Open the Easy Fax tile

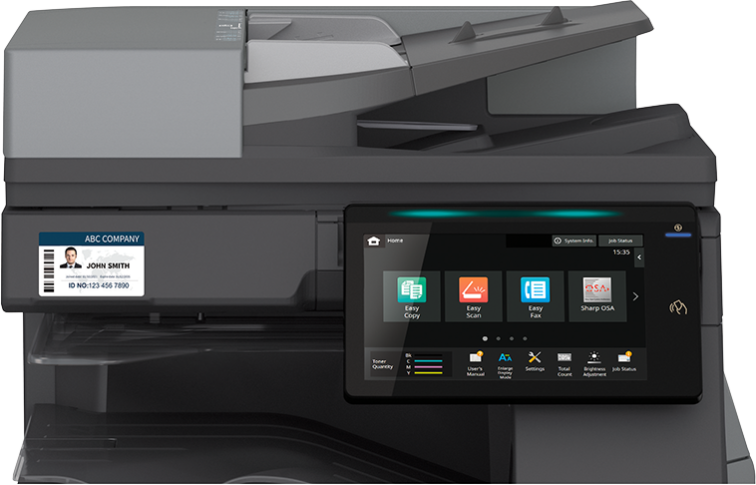coord(535,296)
